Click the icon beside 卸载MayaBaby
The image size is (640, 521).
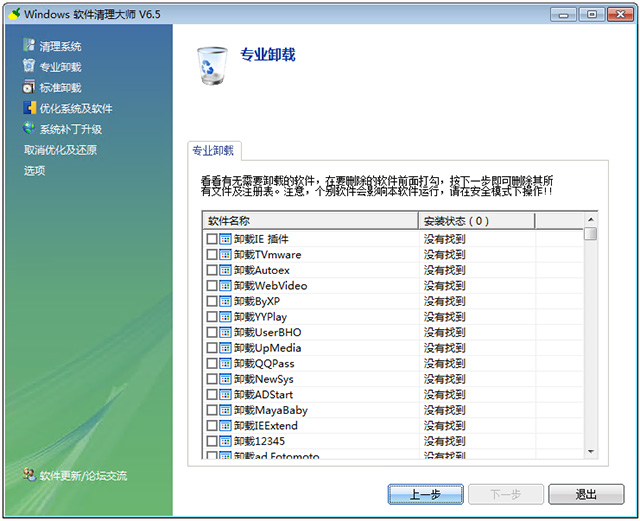point(225,410)
